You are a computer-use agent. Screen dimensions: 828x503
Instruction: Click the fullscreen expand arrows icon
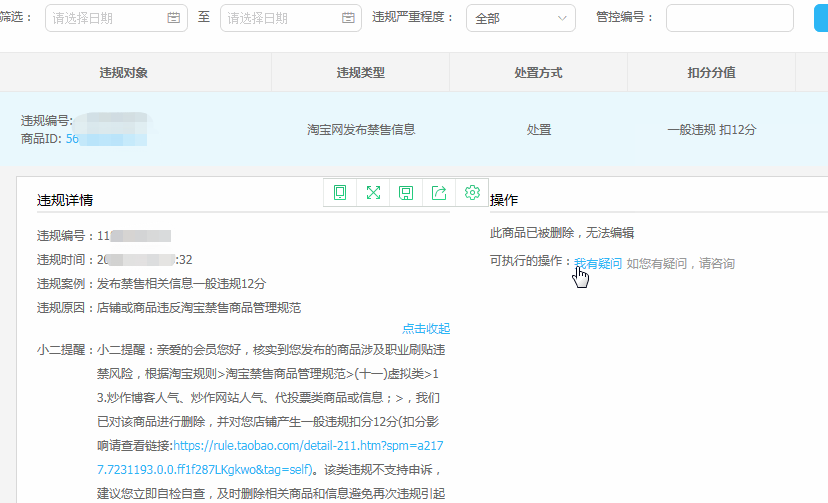[x=373, y=193]
